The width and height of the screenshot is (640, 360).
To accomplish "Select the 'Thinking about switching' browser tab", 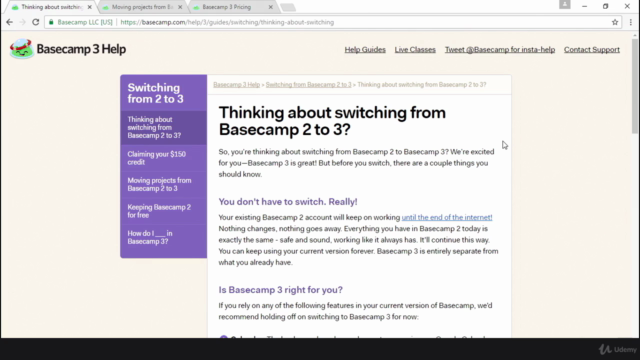I will pyautogui.click(x=52, y=7).
